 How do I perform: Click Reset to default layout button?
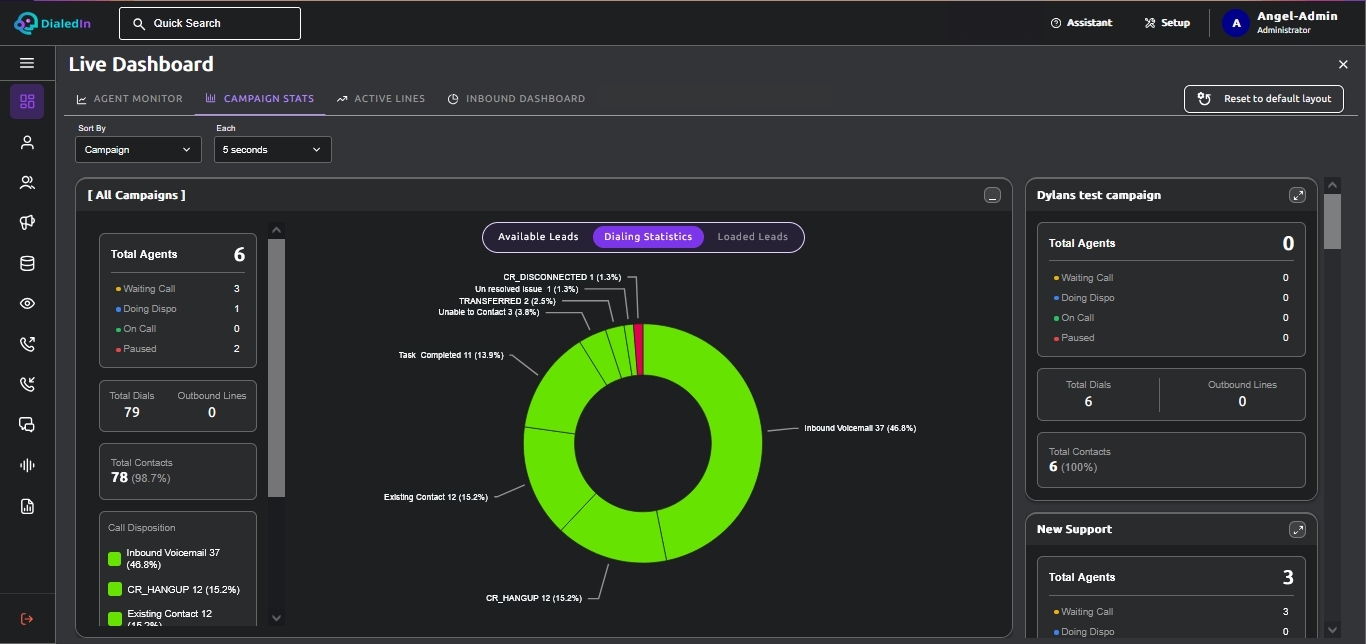(x=1264, y=99)
